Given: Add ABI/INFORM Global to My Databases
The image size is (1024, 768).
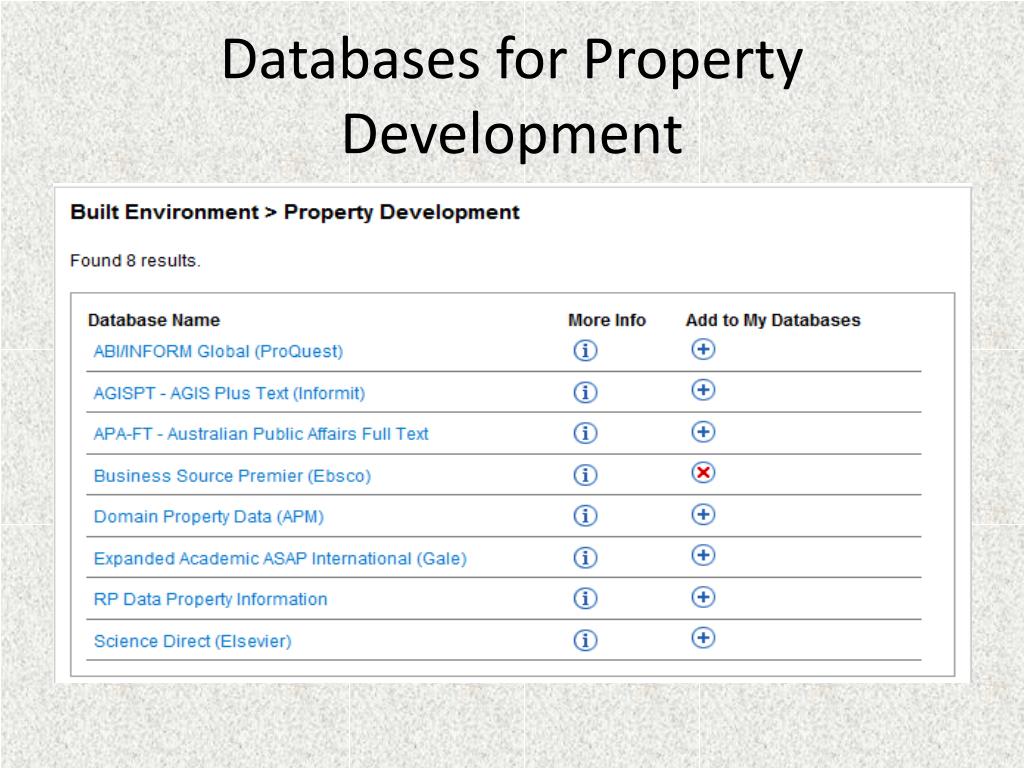Looking at the screenshot, I should coord(703,349).
